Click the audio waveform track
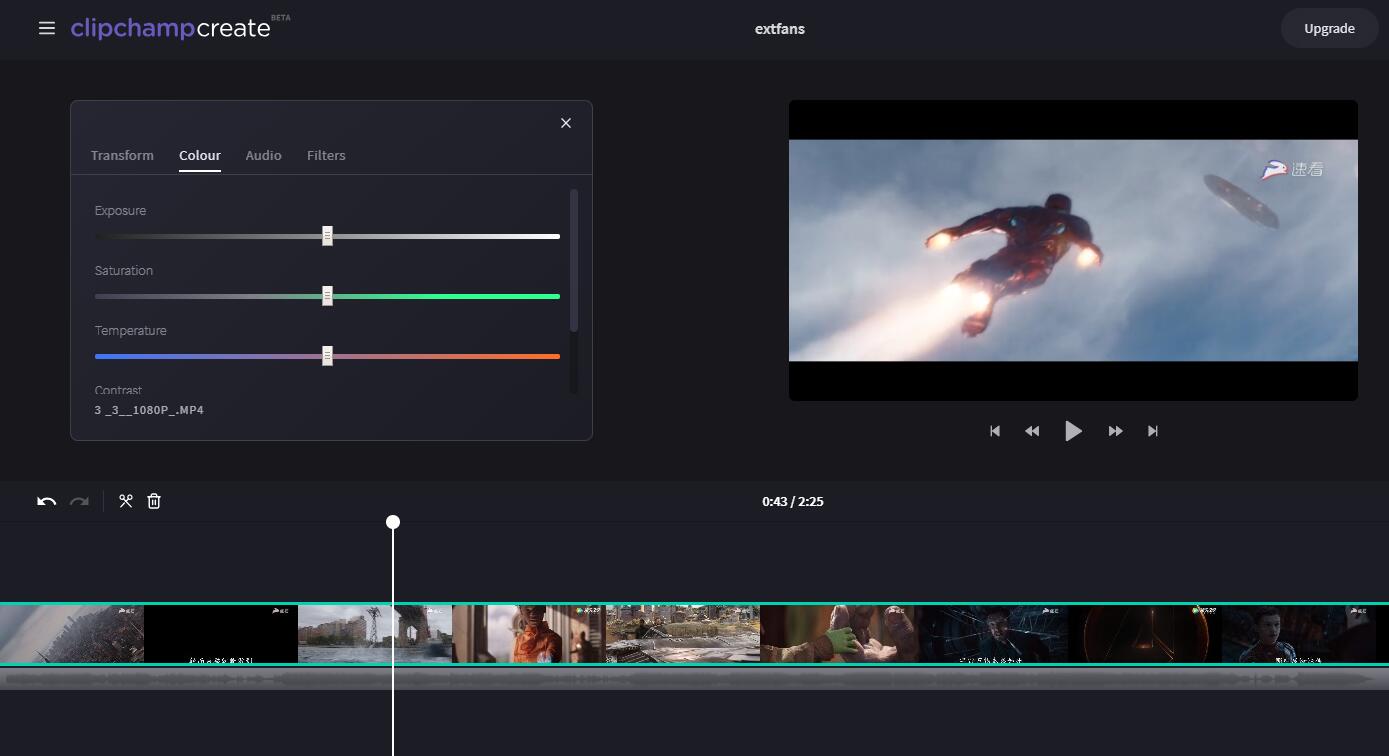 [694, 679]
